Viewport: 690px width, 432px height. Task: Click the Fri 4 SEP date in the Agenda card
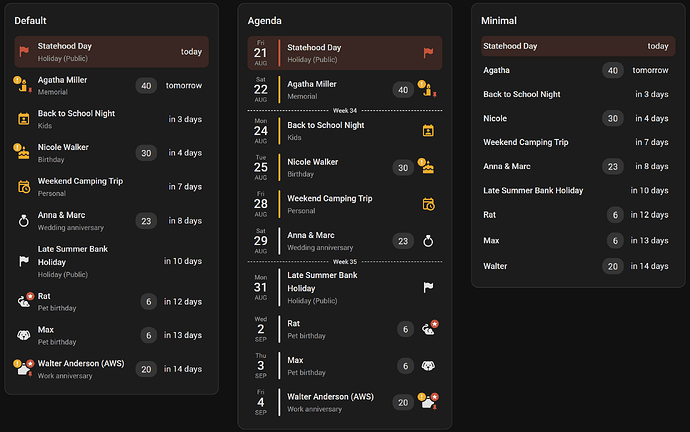tap(261, 402)
